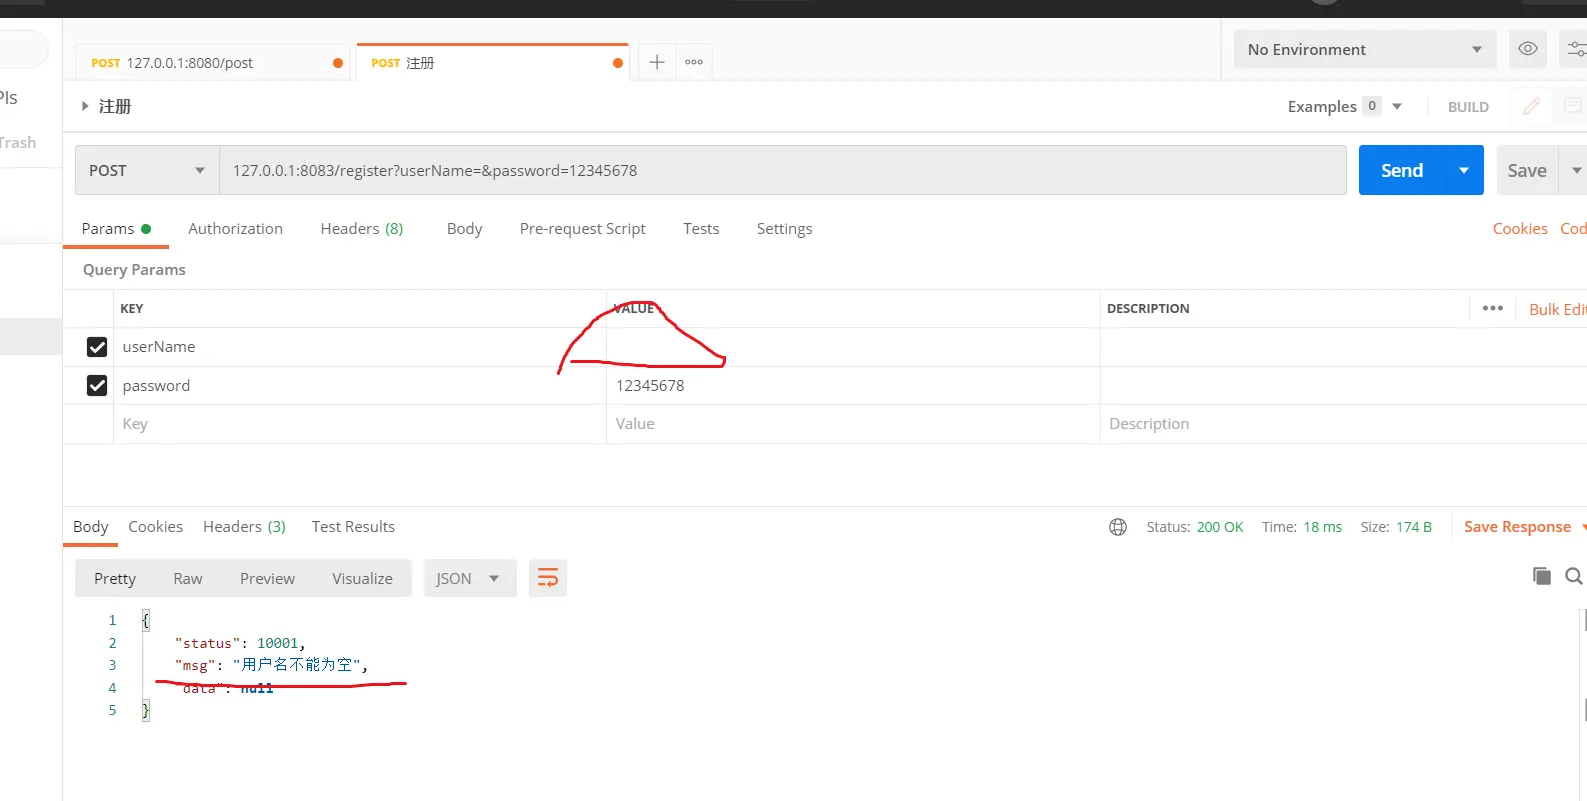Open the query params column options ellipsis
Image resolution: width=1587 pixels, height=801 pixels.
point(1493,309)
